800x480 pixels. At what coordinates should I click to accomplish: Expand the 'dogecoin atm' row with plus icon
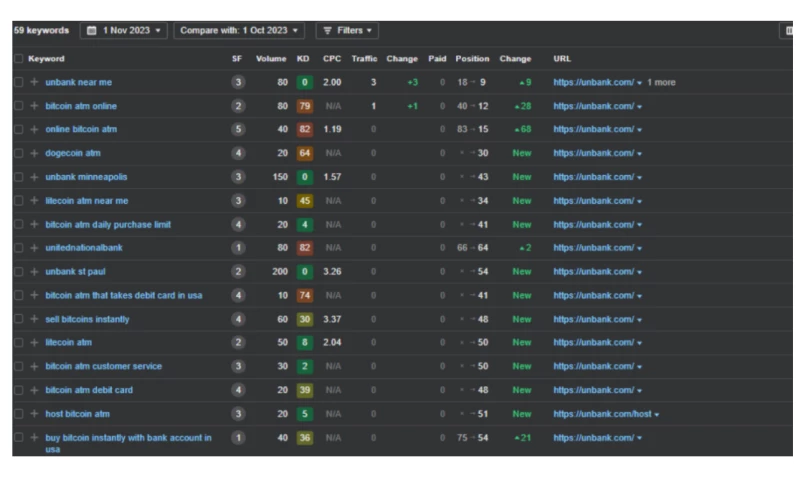(x=35, y=153)
